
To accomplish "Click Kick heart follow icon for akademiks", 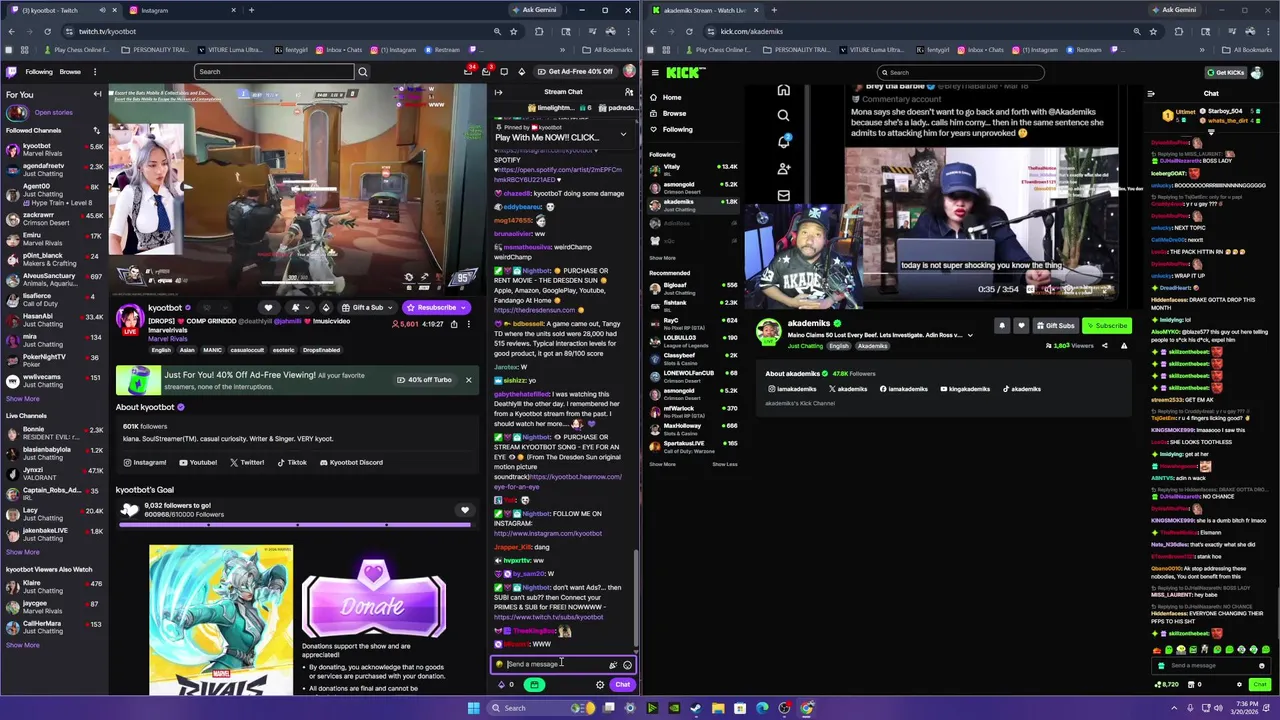I will (x=1021, y=325).
